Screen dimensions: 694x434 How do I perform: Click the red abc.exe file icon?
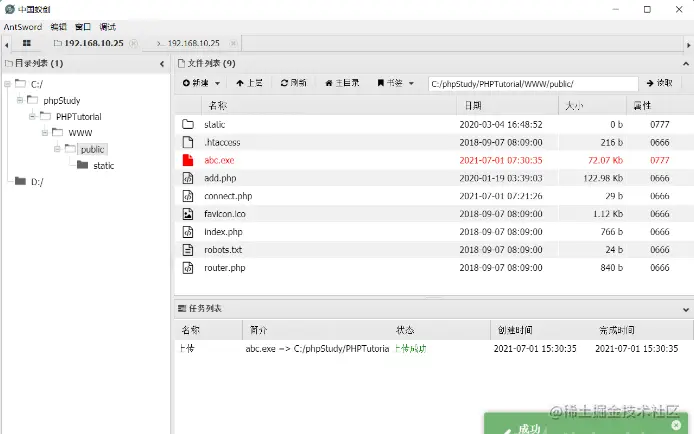pyautogui.click(x=188, y=160)
